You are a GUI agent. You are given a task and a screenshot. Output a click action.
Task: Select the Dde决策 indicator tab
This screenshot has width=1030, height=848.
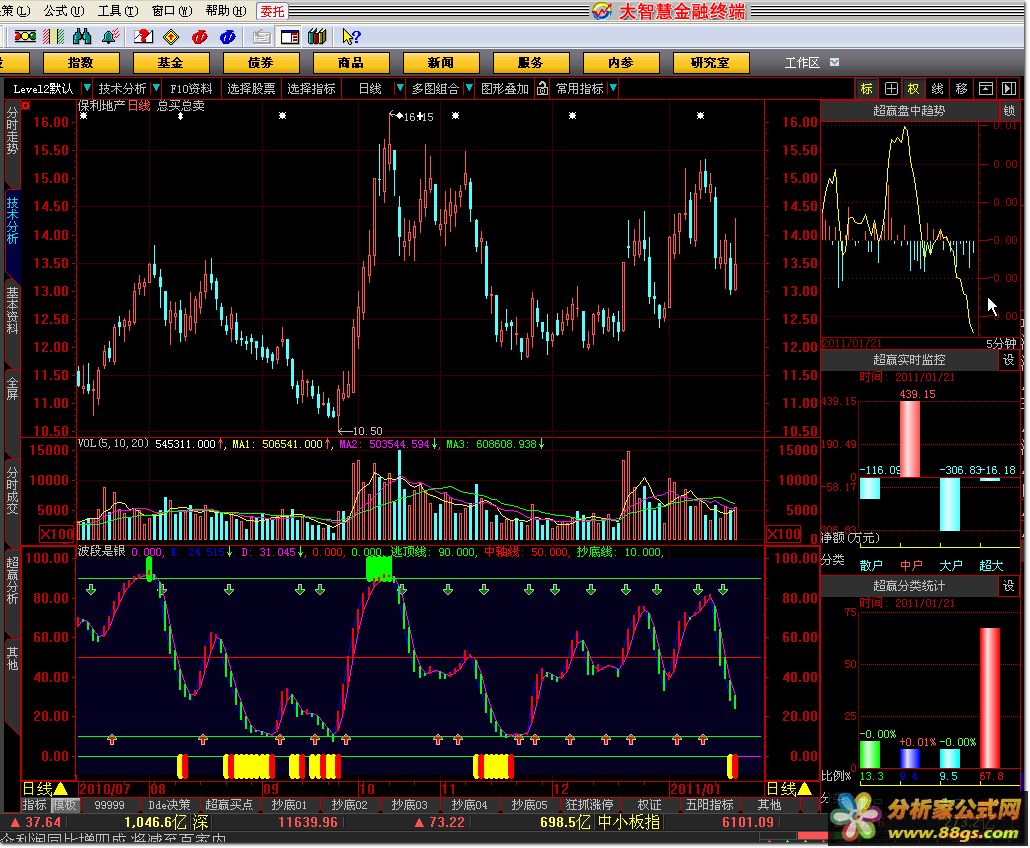click(x=169, y=805)
